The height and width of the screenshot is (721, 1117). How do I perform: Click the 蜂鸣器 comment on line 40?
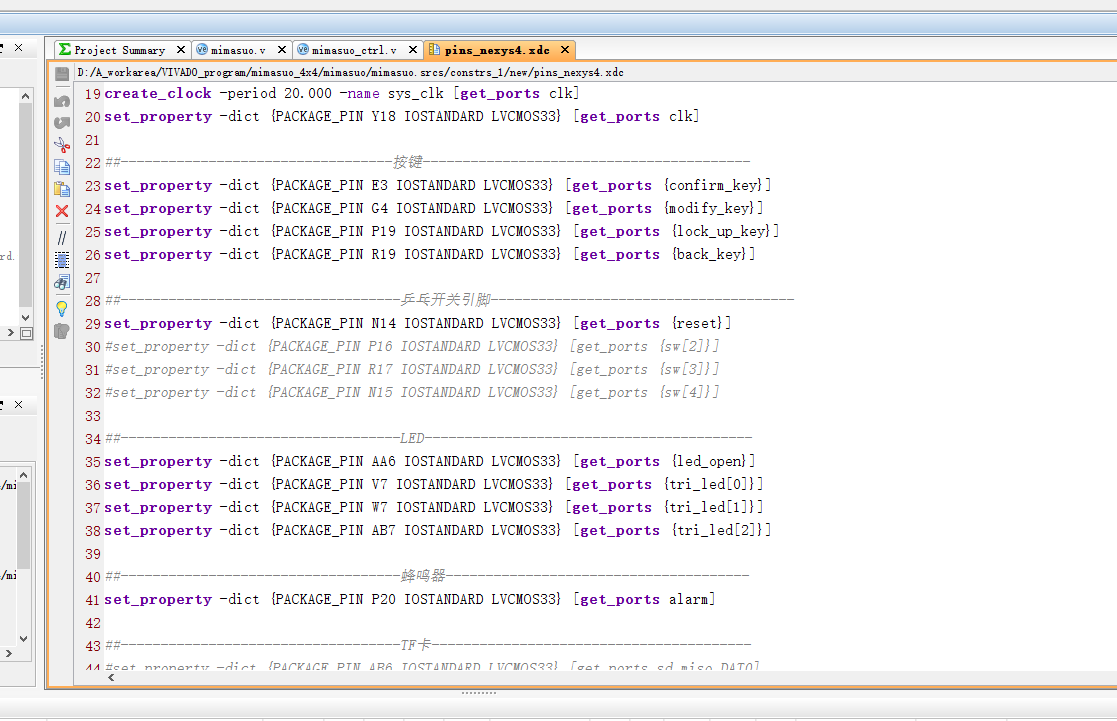pyautogui.click(x=423, y=576)
